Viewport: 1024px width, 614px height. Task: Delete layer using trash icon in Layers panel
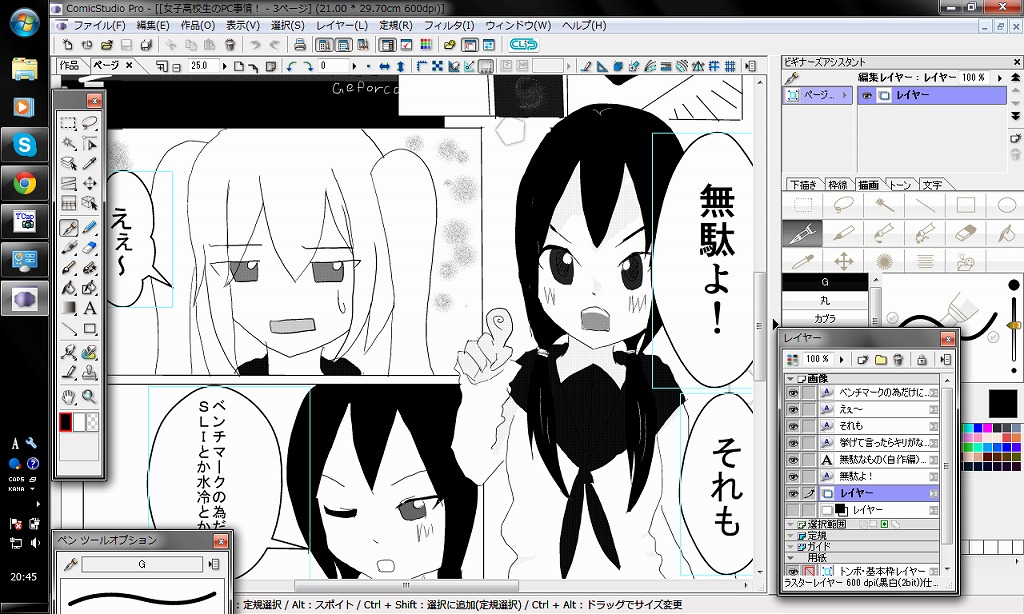tap(898, 359)
